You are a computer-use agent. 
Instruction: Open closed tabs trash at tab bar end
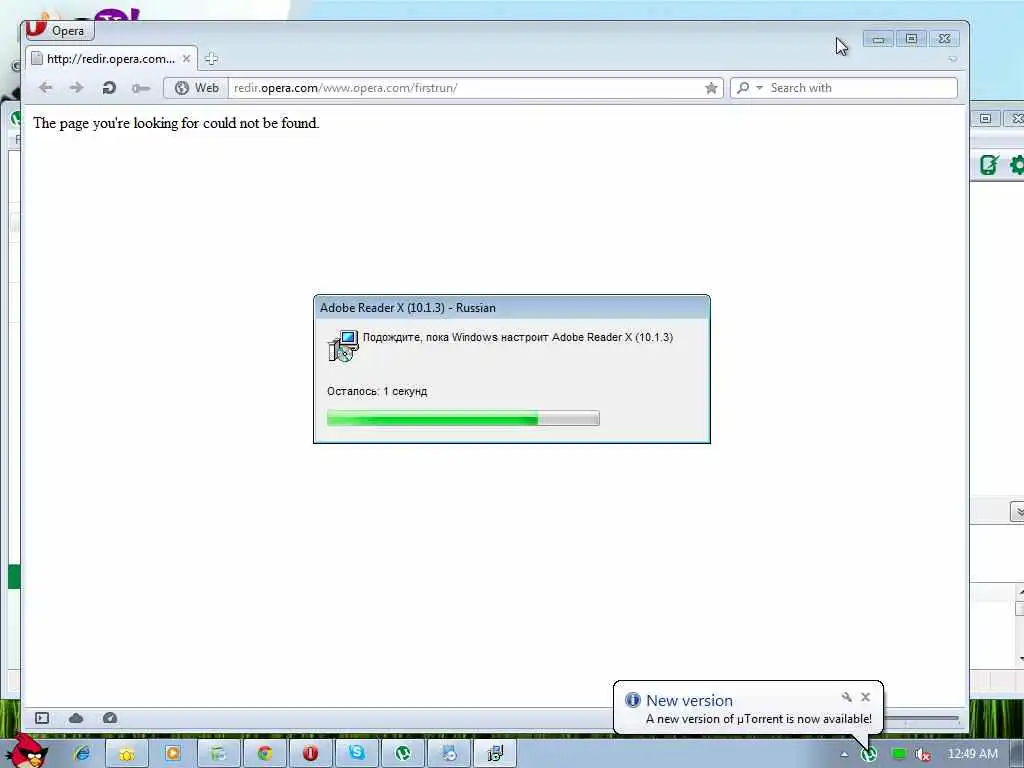pyautogui.click(x=953, y=59)
